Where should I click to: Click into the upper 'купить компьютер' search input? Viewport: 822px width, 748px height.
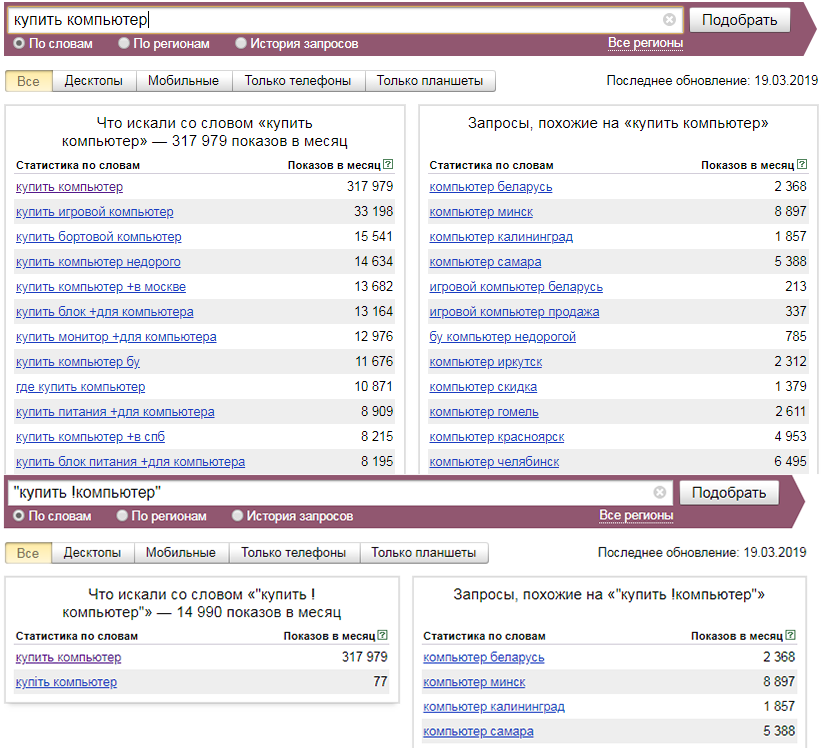coord(330,20)
